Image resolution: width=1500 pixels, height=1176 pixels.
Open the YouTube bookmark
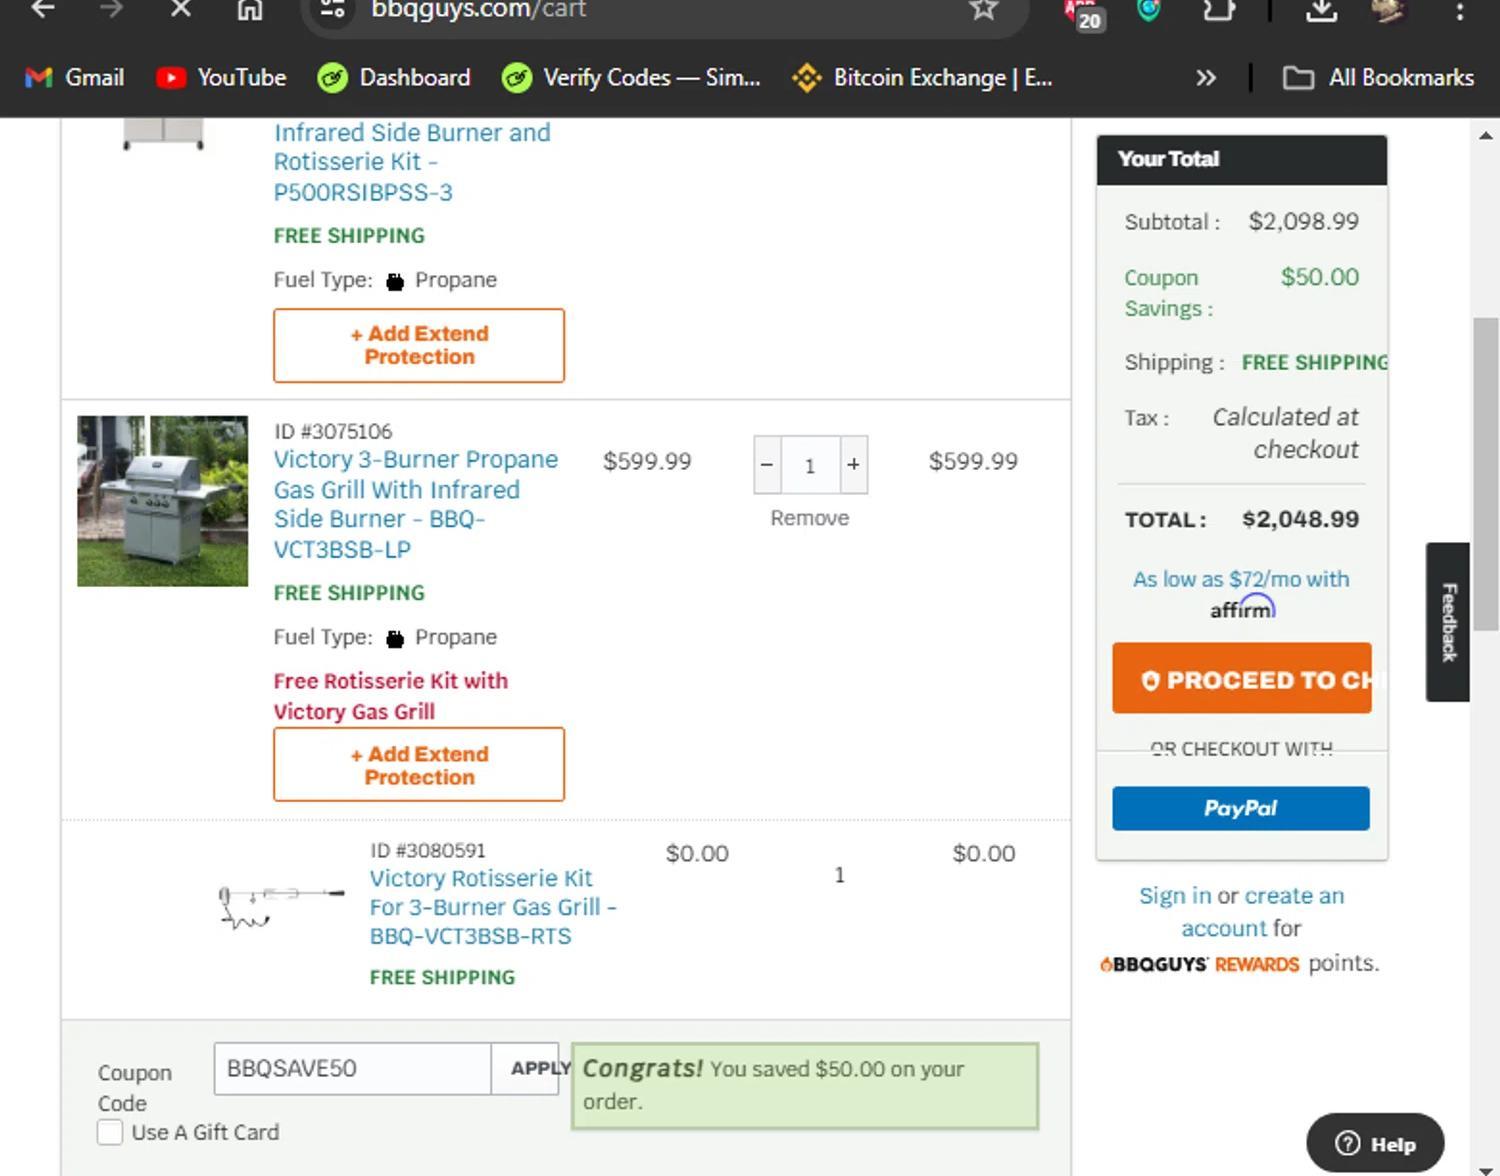click(x=221, y=78)
